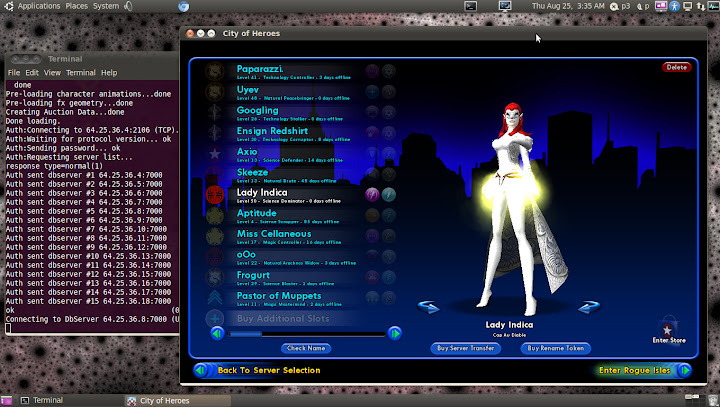Open the Terminal View menu

pyautogui.click(x=52, y=73)
